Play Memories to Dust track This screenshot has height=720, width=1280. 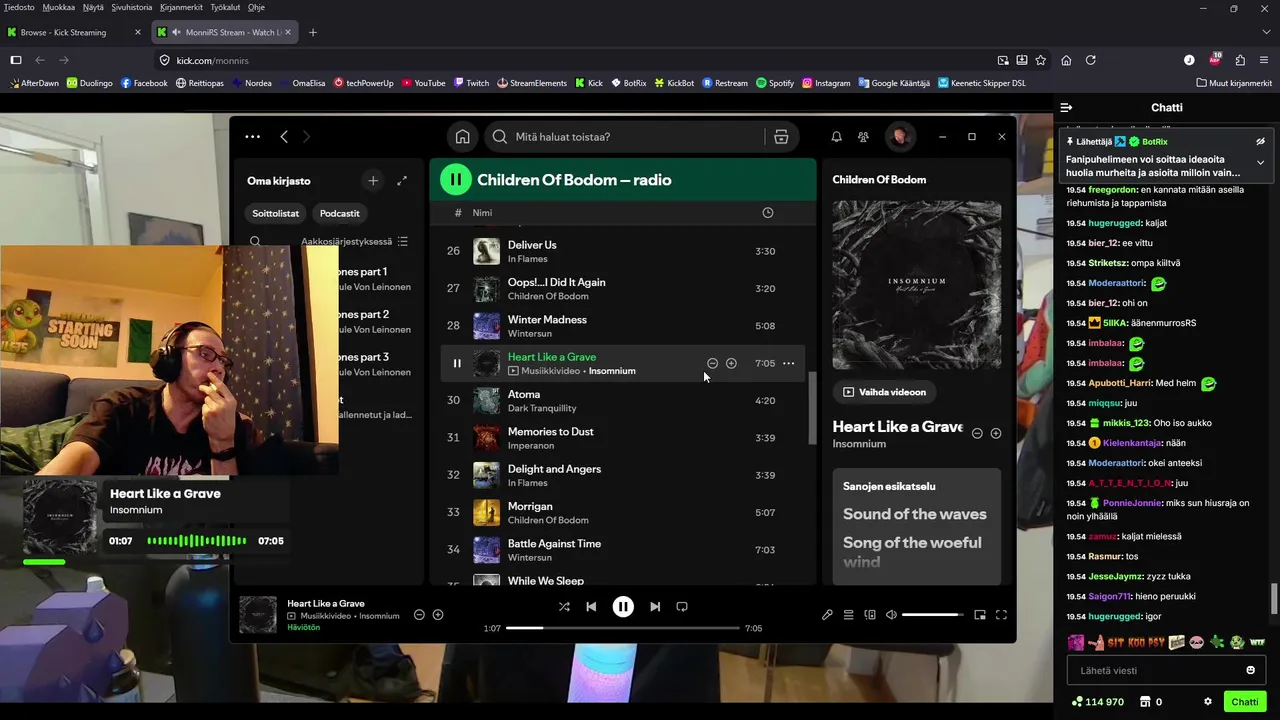click(623, 438)
